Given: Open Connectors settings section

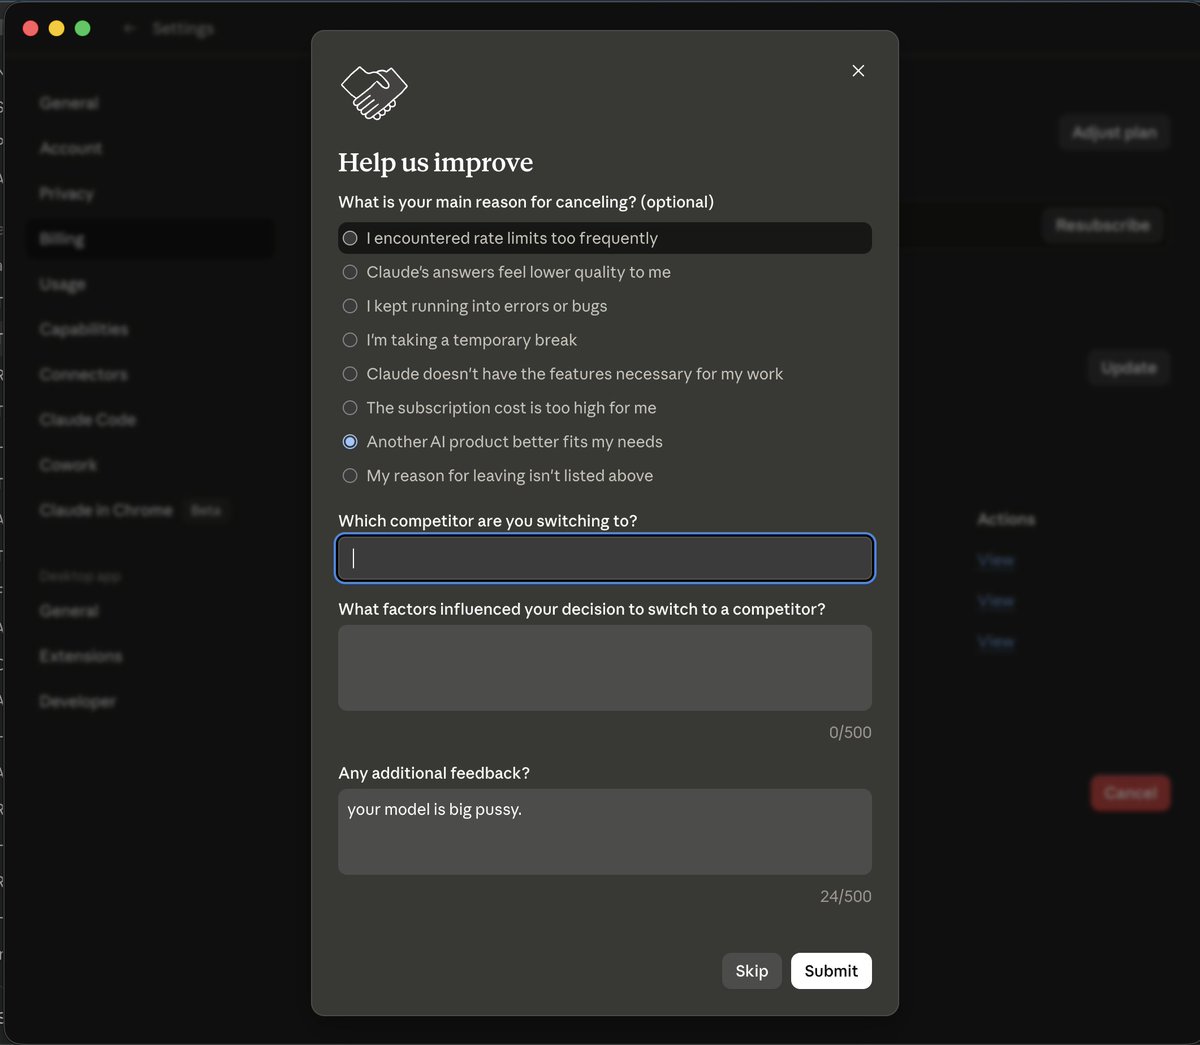Looking at the screenshot, I should pos(84,374).
